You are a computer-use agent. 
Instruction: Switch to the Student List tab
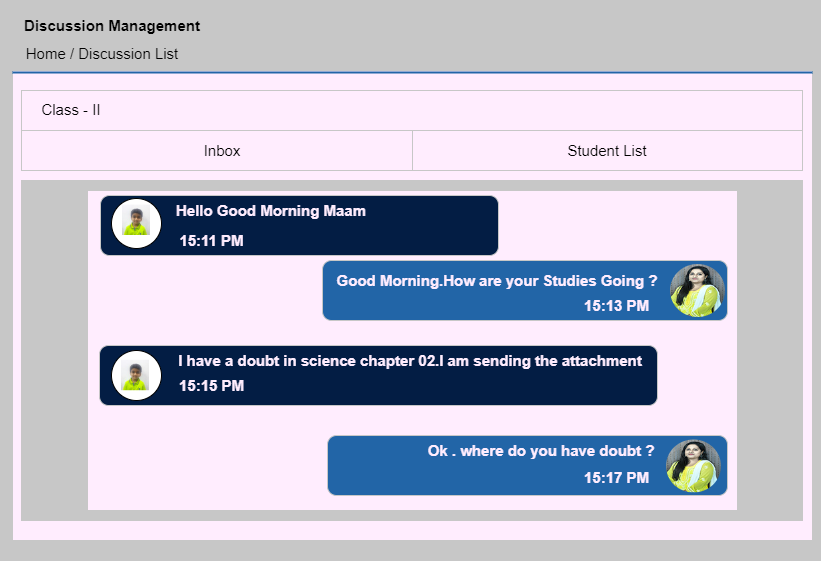click(x=607, y=151)
